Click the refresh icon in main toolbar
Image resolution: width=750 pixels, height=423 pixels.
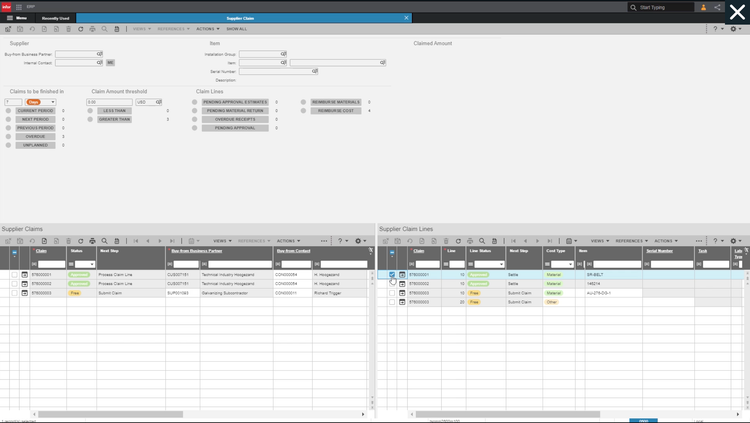pyautogui.click(x=80, y=29)
